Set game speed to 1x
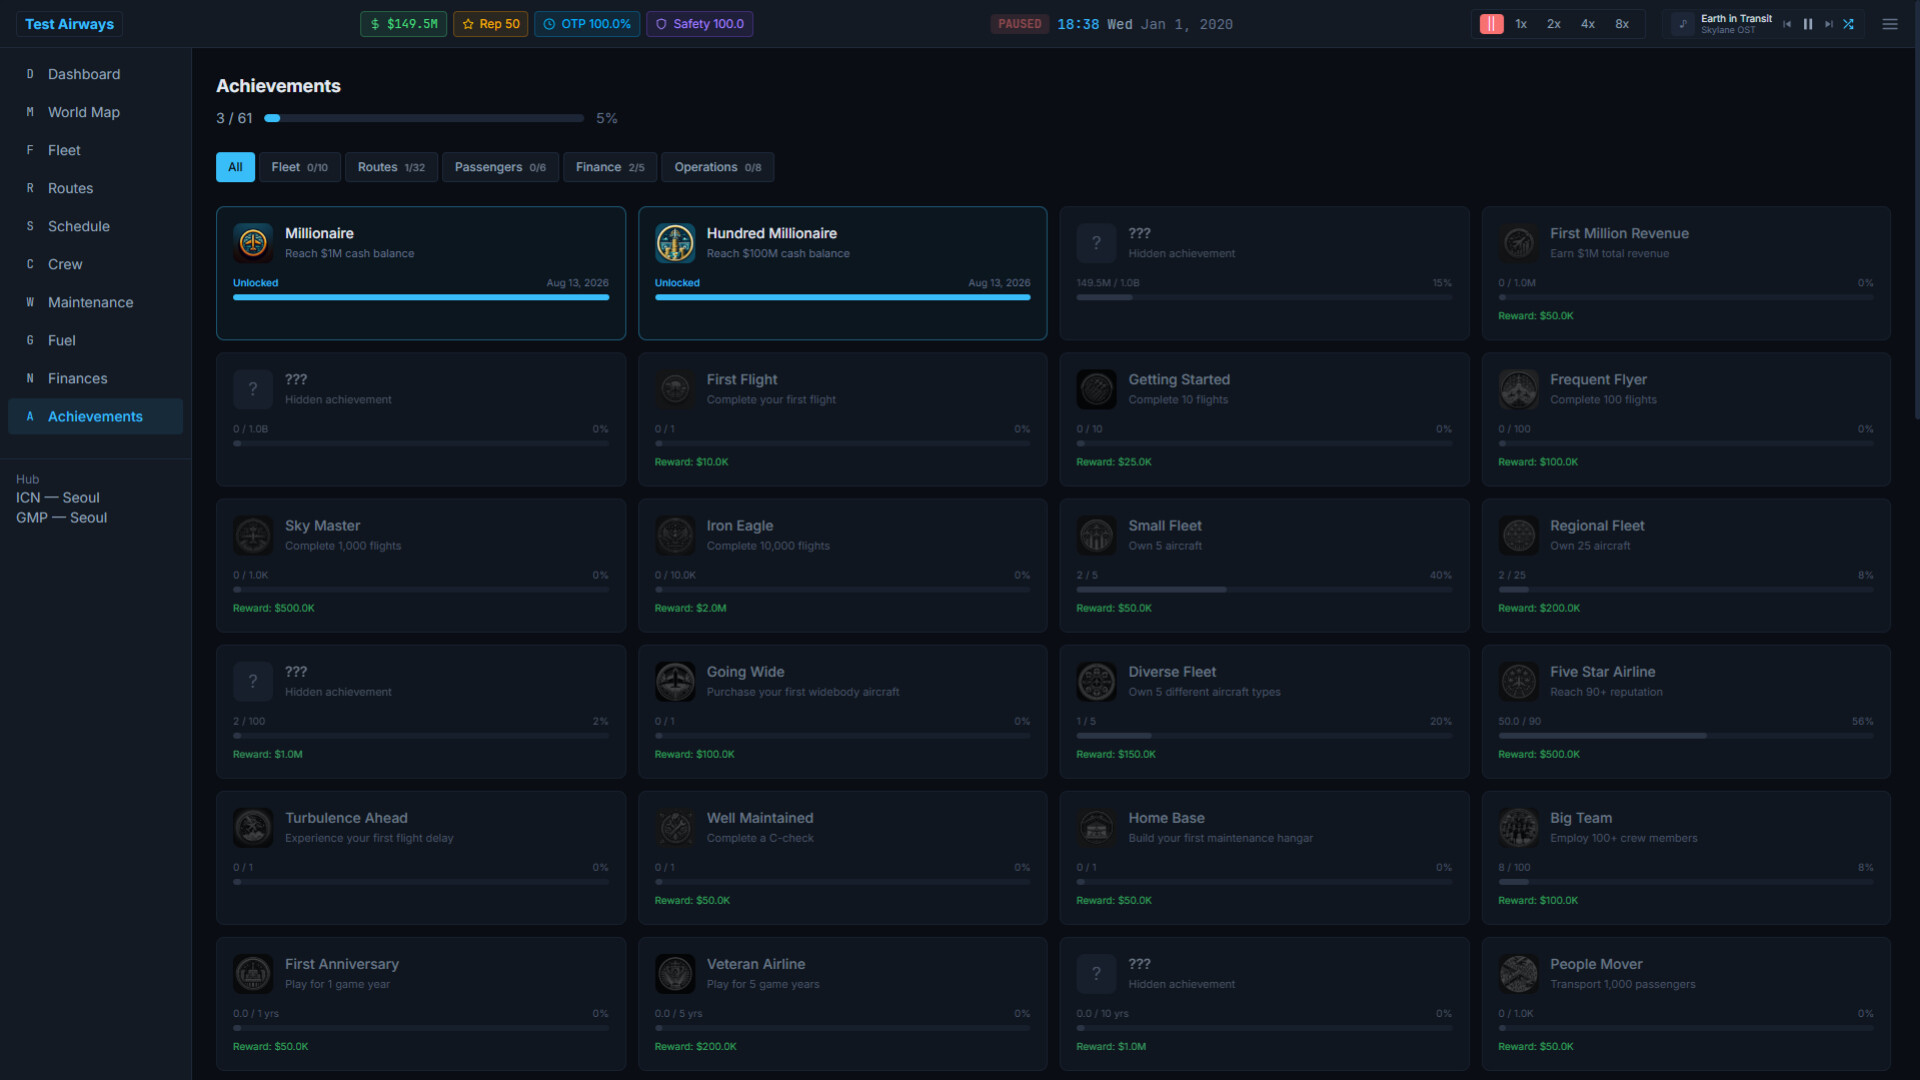1920x1080 pixels. pos(1521,24)
